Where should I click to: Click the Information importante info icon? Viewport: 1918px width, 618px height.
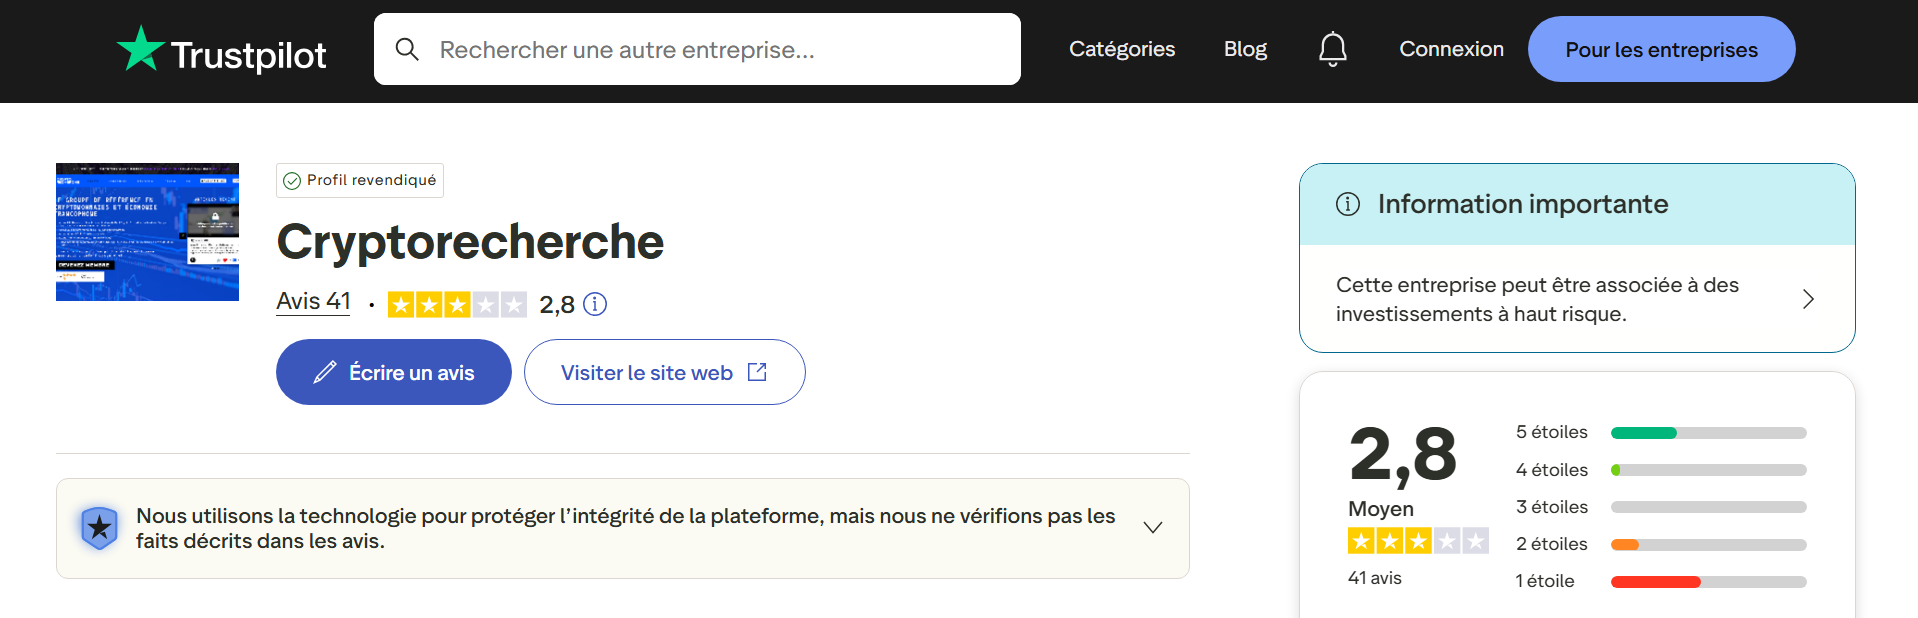(x=1348, y=204)
